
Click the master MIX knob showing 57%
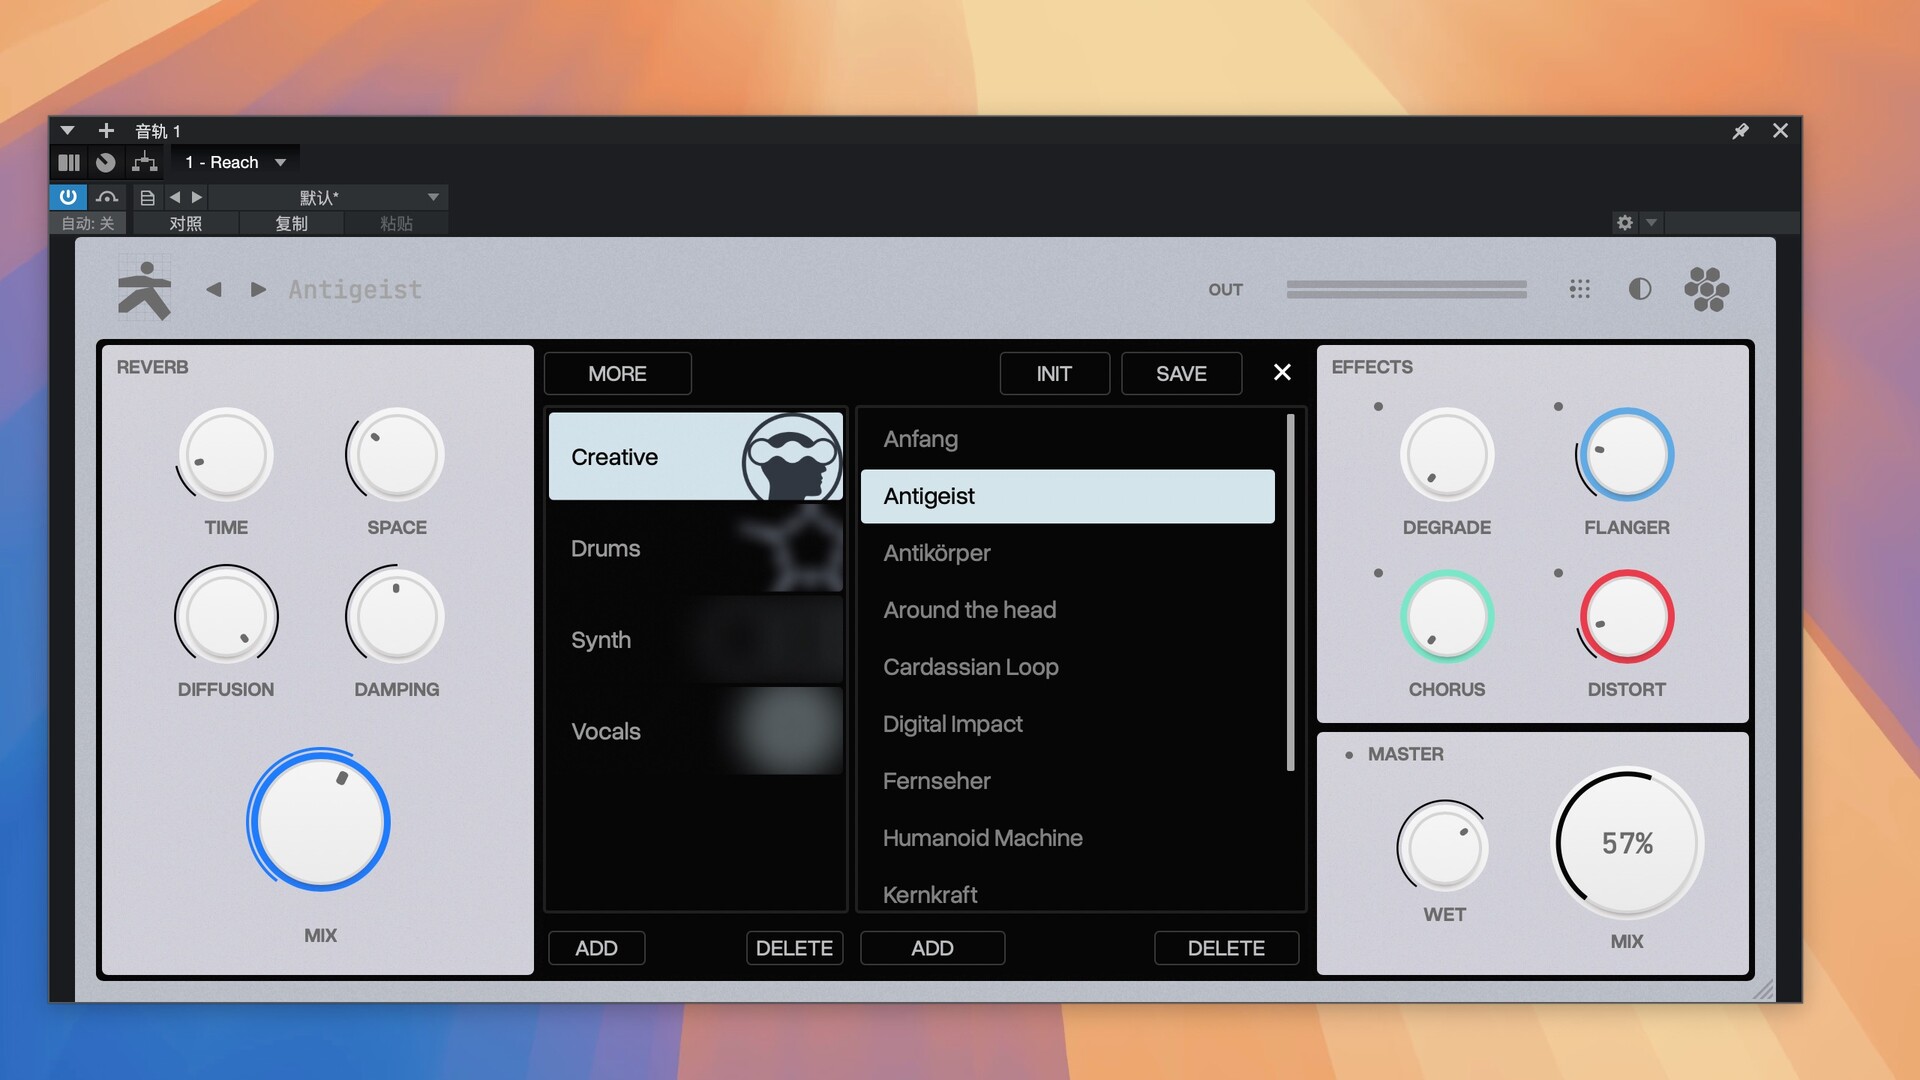click(1627, 843)
